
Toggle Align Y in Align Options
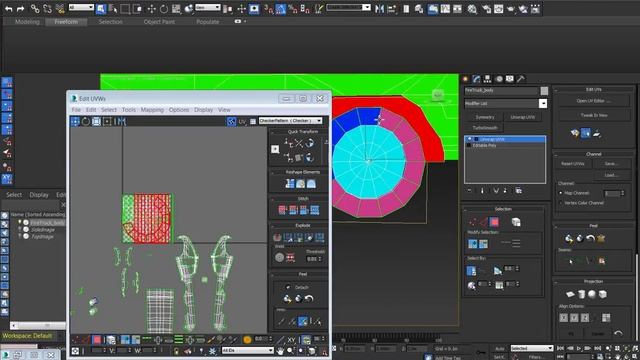coord(574,318)
